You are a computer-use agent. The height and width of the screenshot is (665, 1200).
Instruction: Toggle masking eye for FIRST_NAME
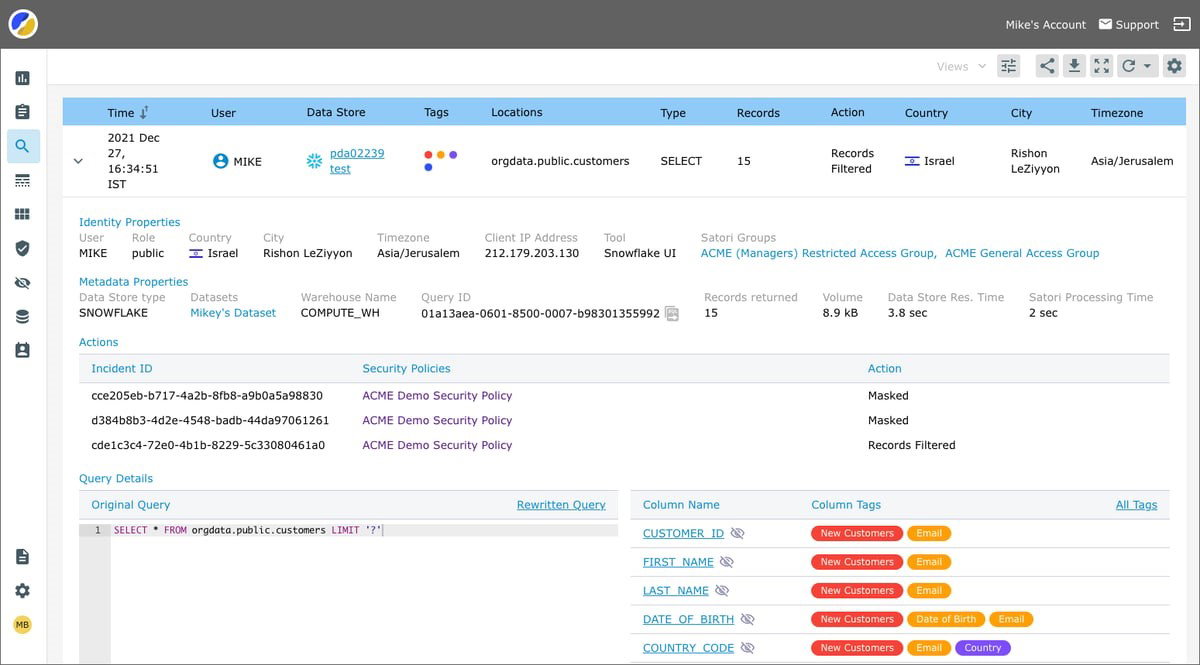click(727, 562)
